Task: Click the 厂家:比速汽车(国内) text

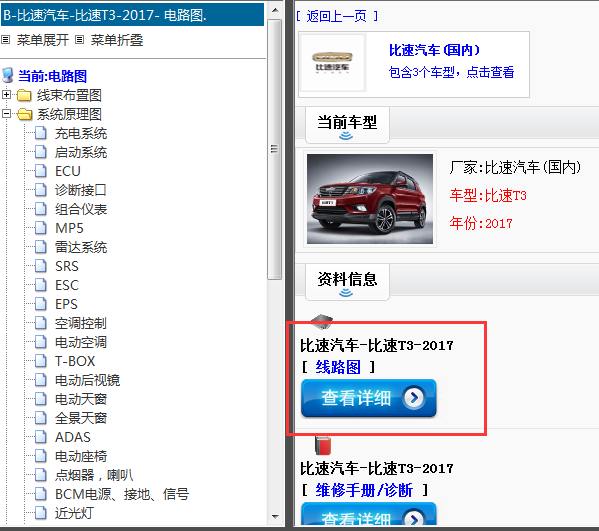Action: click(x=515, y=167)
